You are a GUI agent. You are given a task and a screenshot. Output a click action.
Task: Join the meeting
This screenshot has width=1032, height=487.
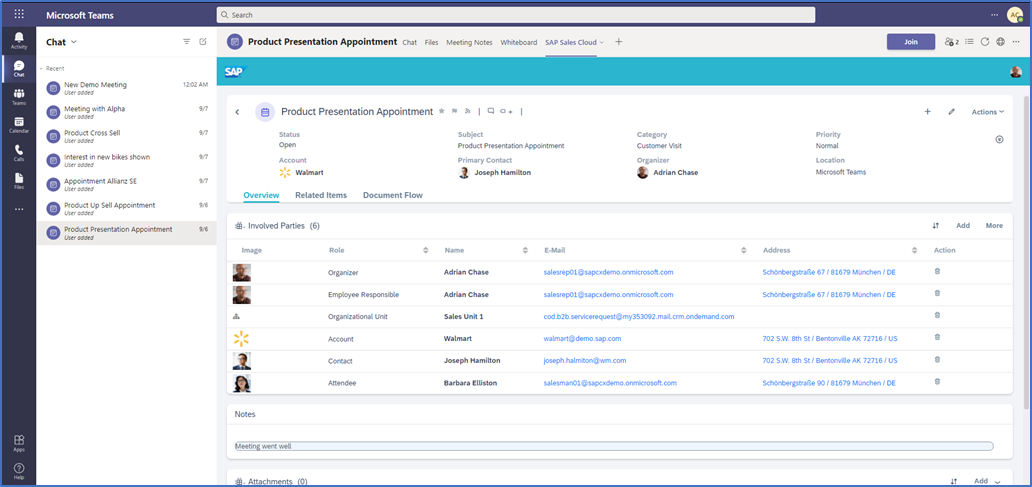click(911, 41)
